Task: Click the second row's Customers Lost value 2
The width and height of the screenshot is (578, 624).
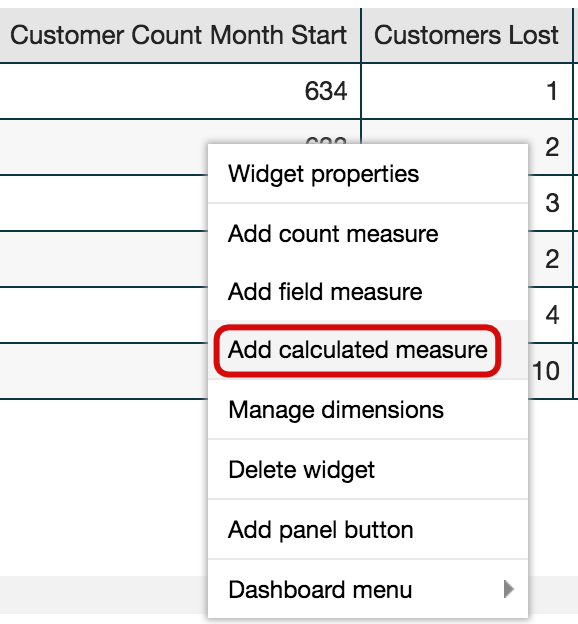Action: tap(550, 147)
